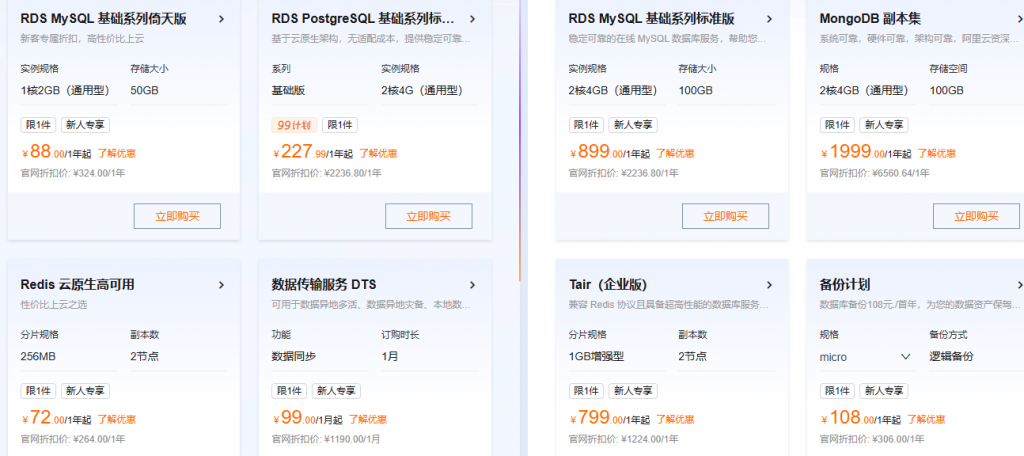This screenshot has width=1024, height=456.
Task: Expand the micro 规格 dropdown
Action: pos(906,356)
